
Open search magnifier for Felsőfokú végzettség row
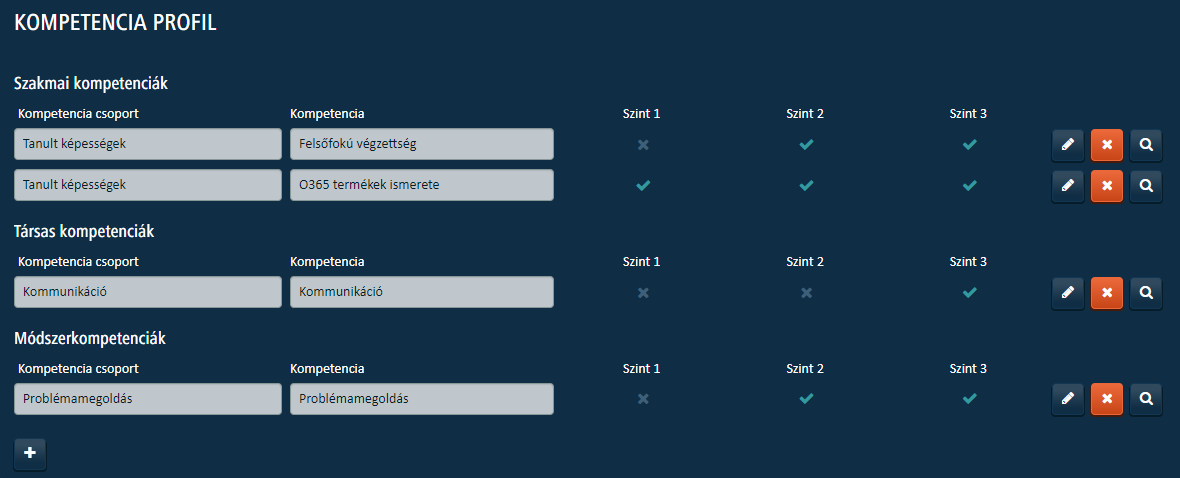click(1146, 145)
